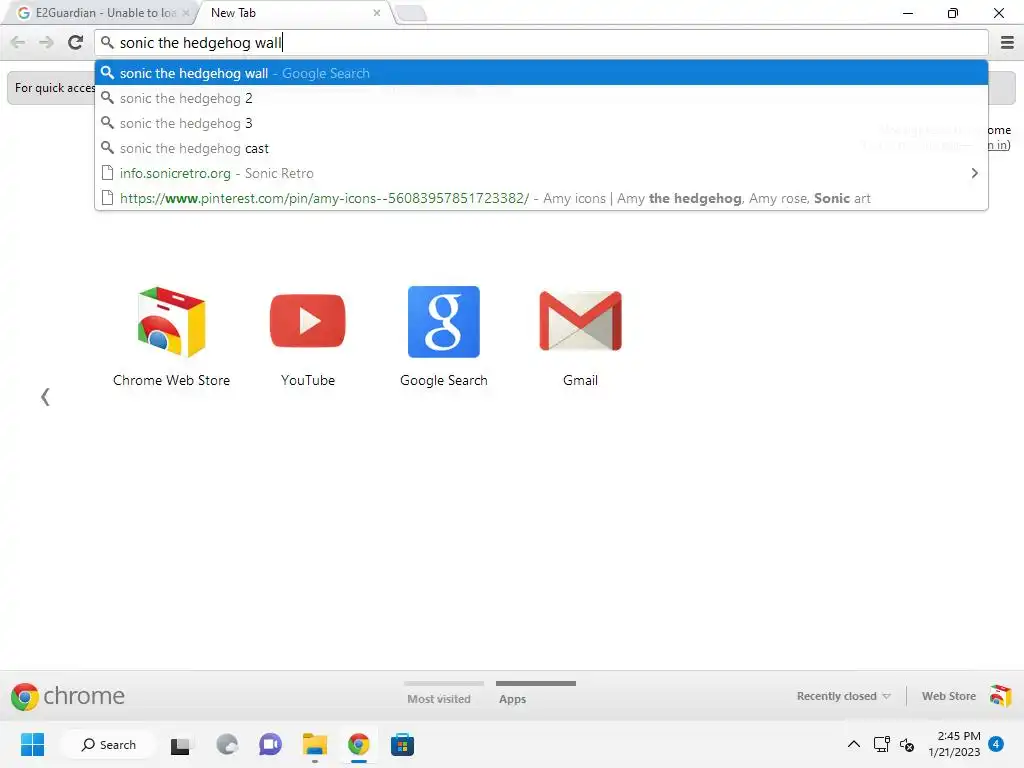
Task: Choose suggestion 'sonic the hedgehog cast'
Action: pyautogui.click(x=541, y=148)
